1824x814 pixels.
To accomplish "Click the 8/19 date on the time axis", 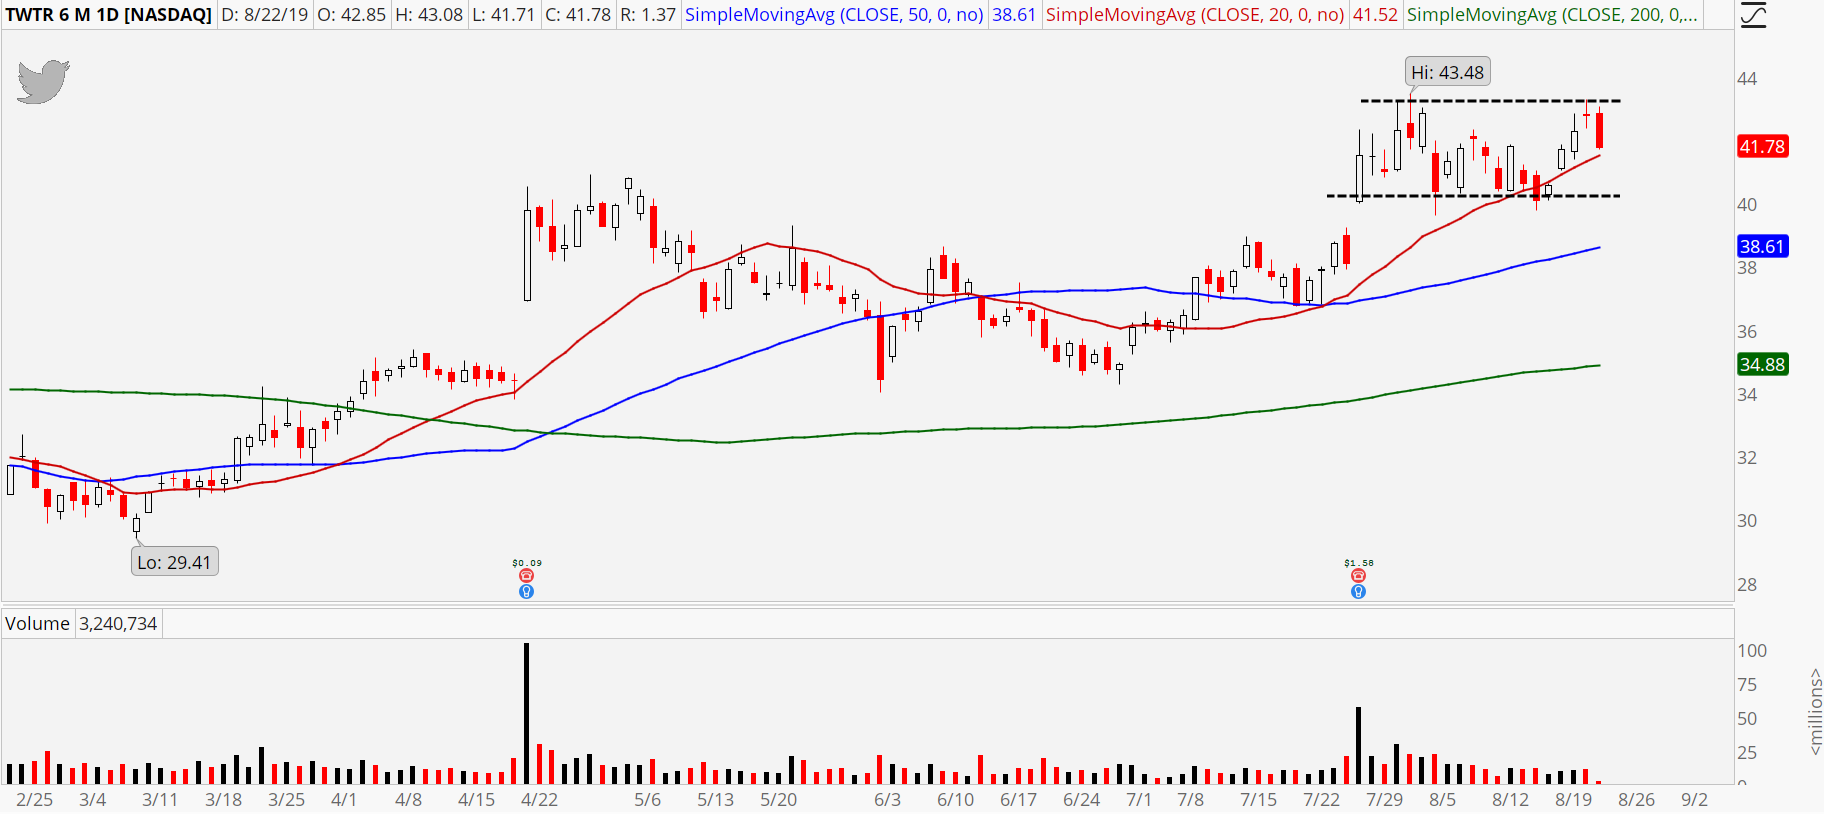I will (1574, 800).
